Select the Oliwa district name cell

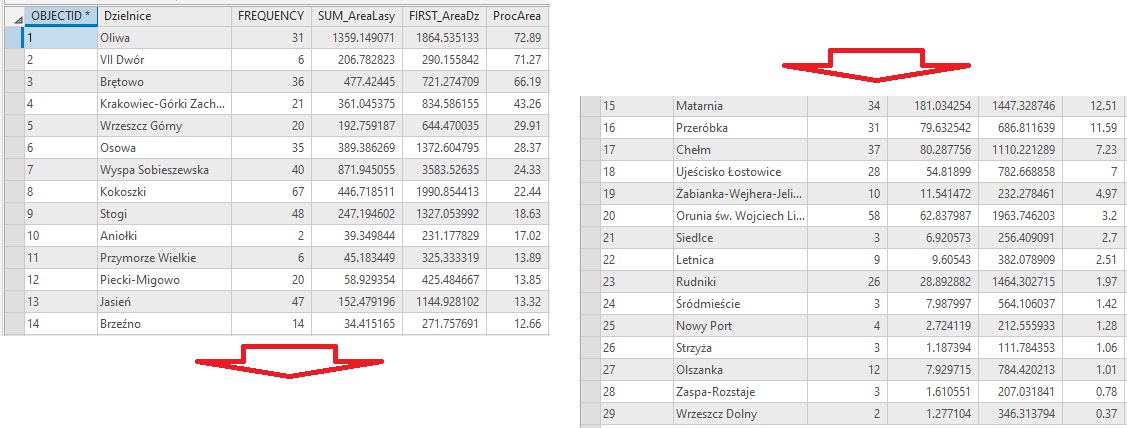(163, 37)
